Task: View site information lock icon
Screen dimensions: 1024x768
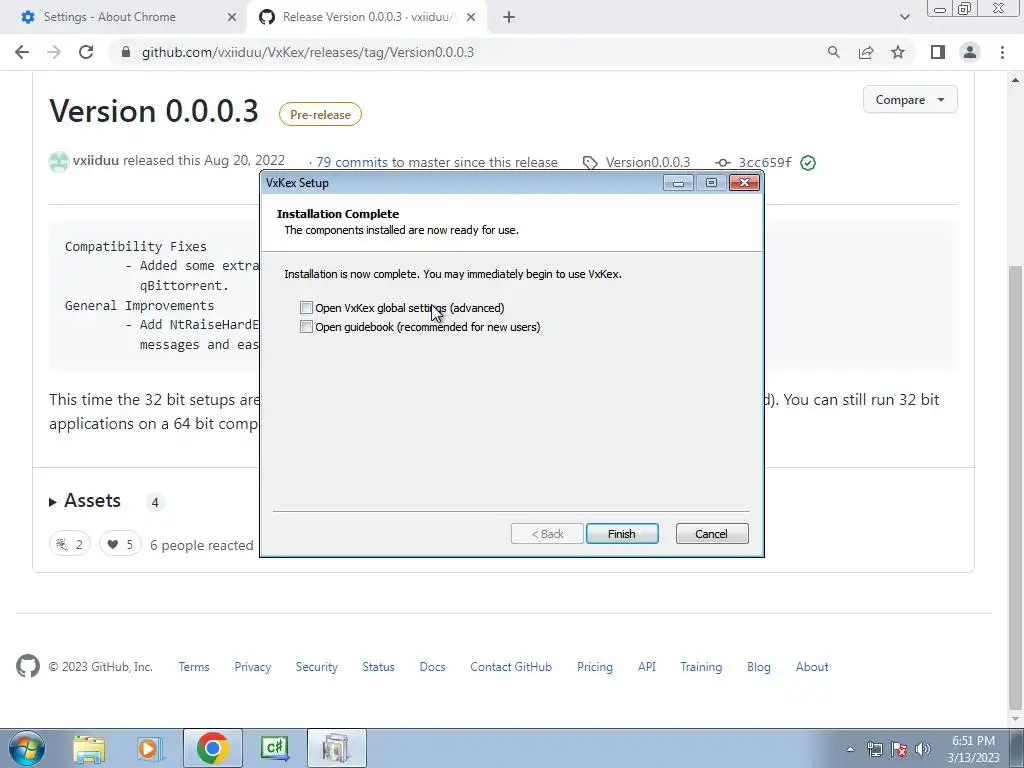Action: pyautogui.click(x=126, y=52)
